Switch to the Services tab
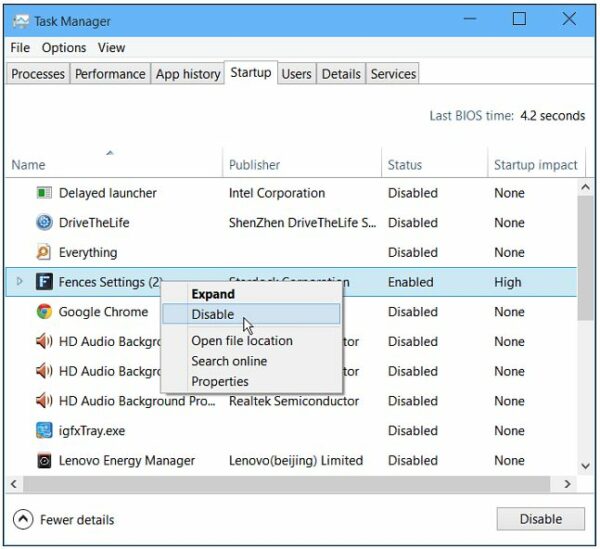 coord(393,74)
